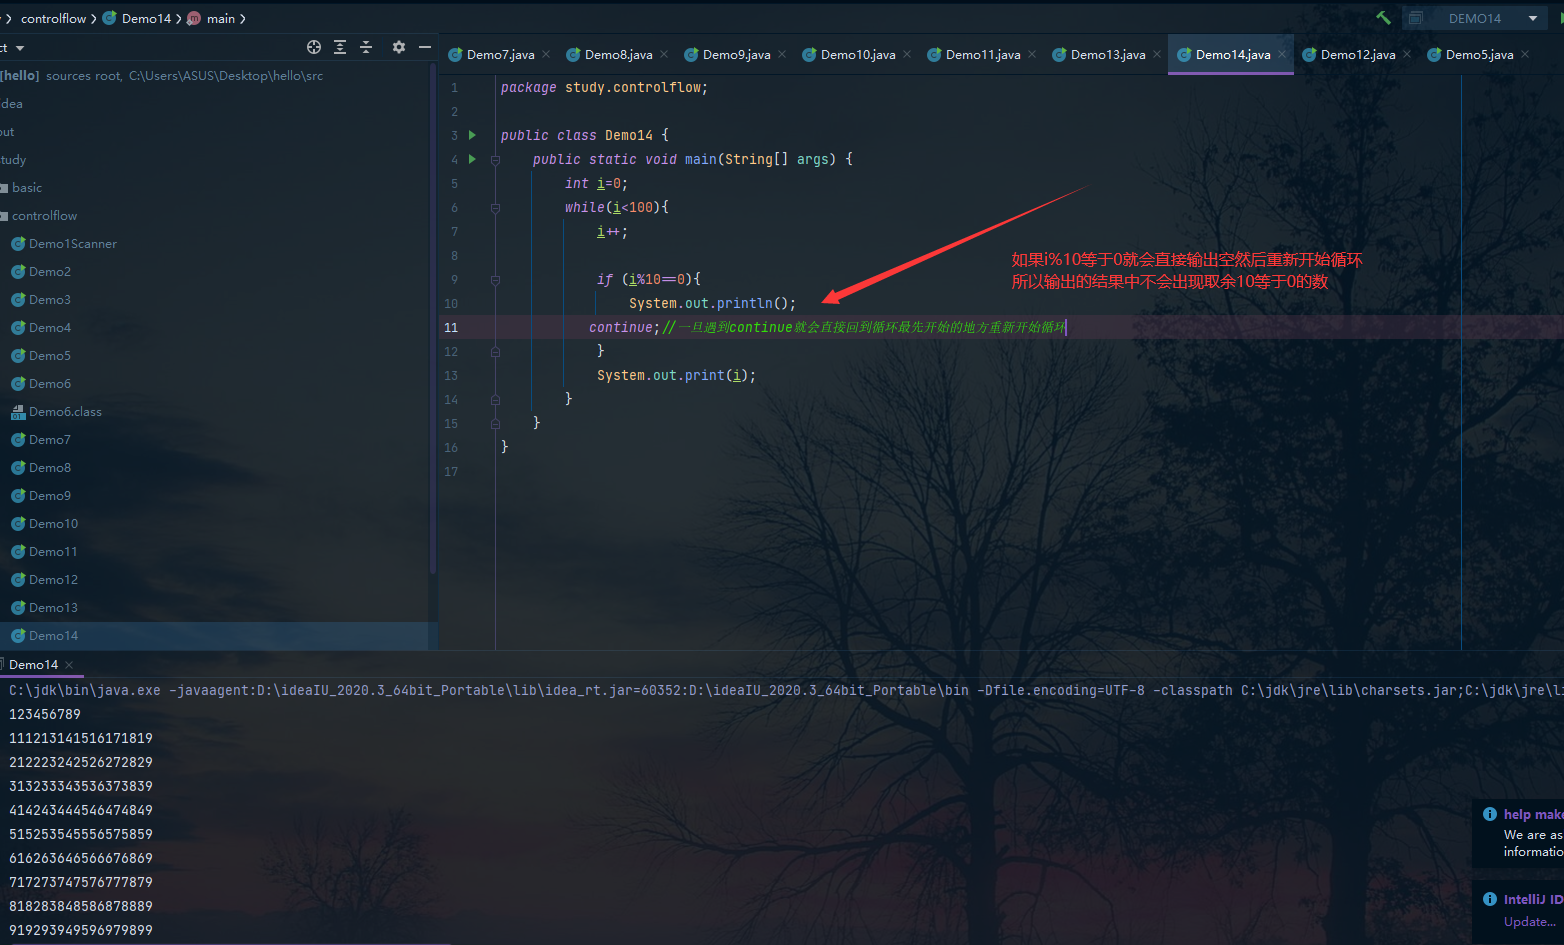Image resolution: width=1564 pixels, height=945 pixels.
Task: Close the Demo14 run console tab
Action: [x=69, y=665]
